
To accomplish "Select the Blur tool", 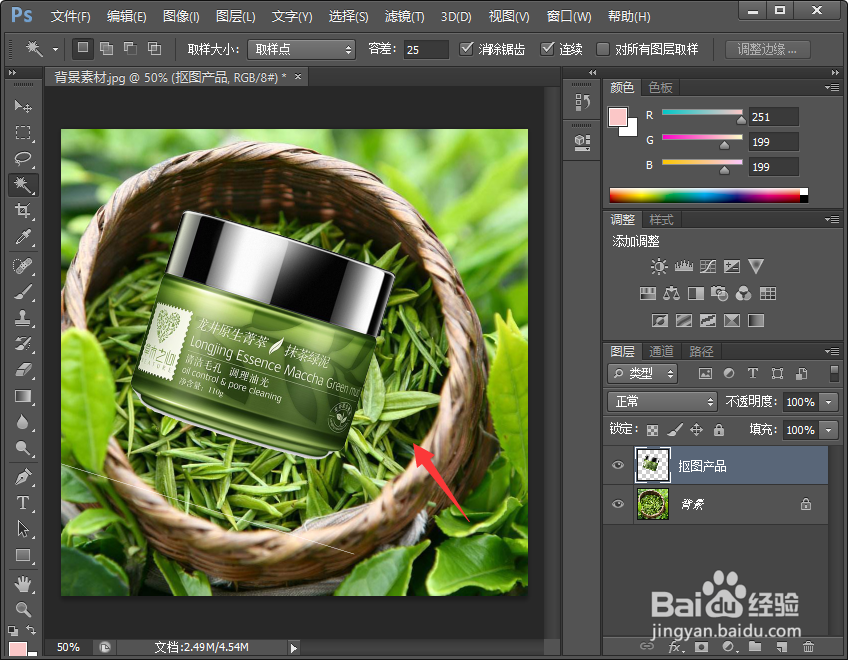I will (23, 423).
